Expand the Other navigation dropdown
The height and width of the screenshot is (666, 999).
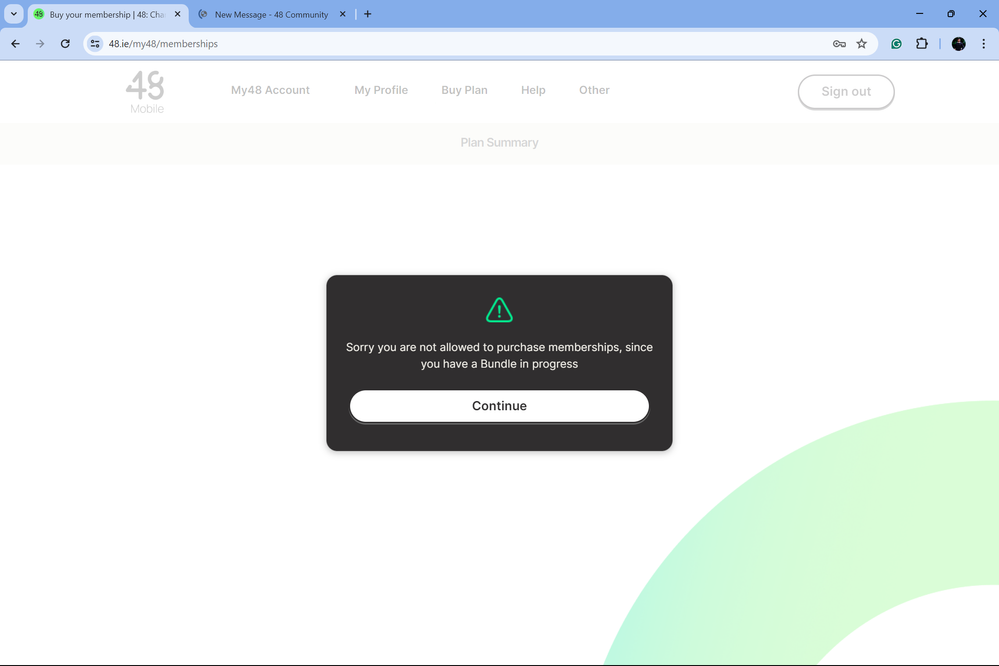(594, 90)
